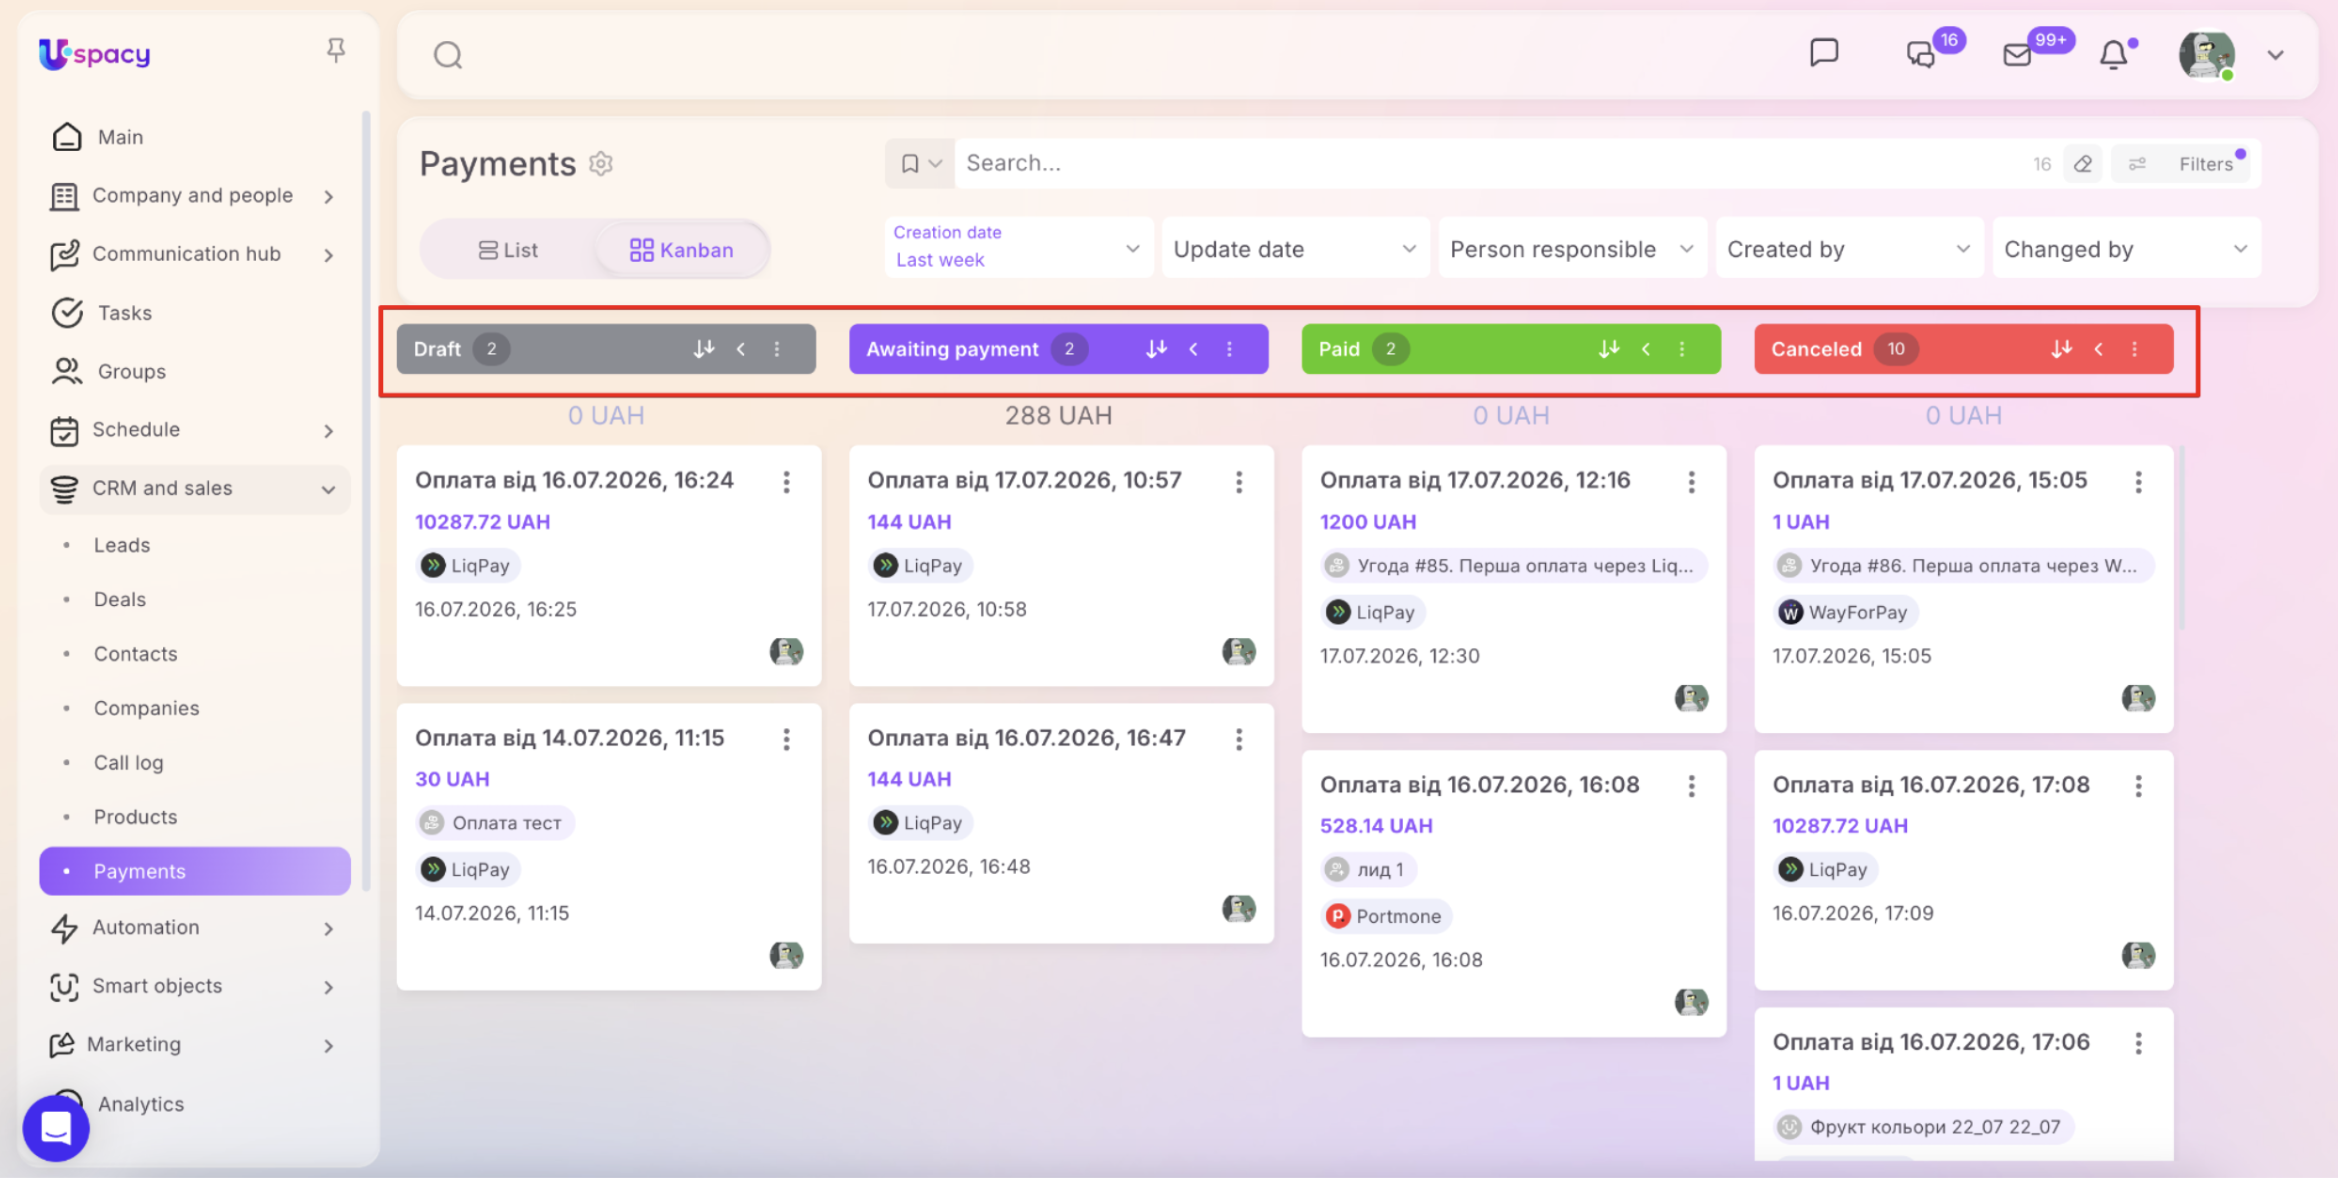Screen dimensions: 2338x1178
Task: Pin the sidebar with the pin icon
Action: (336, 50)
